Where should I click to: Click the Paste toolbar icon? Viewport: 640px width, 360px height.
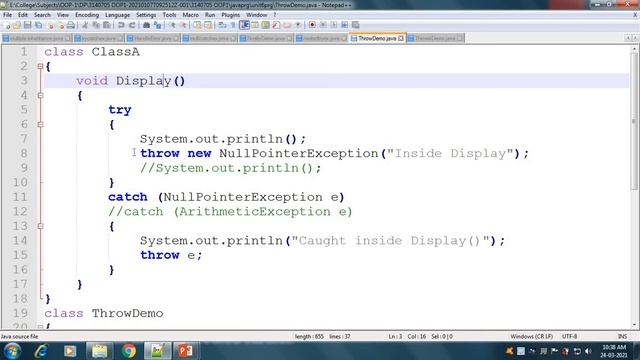pyautogui.click(x=107, y=25)
